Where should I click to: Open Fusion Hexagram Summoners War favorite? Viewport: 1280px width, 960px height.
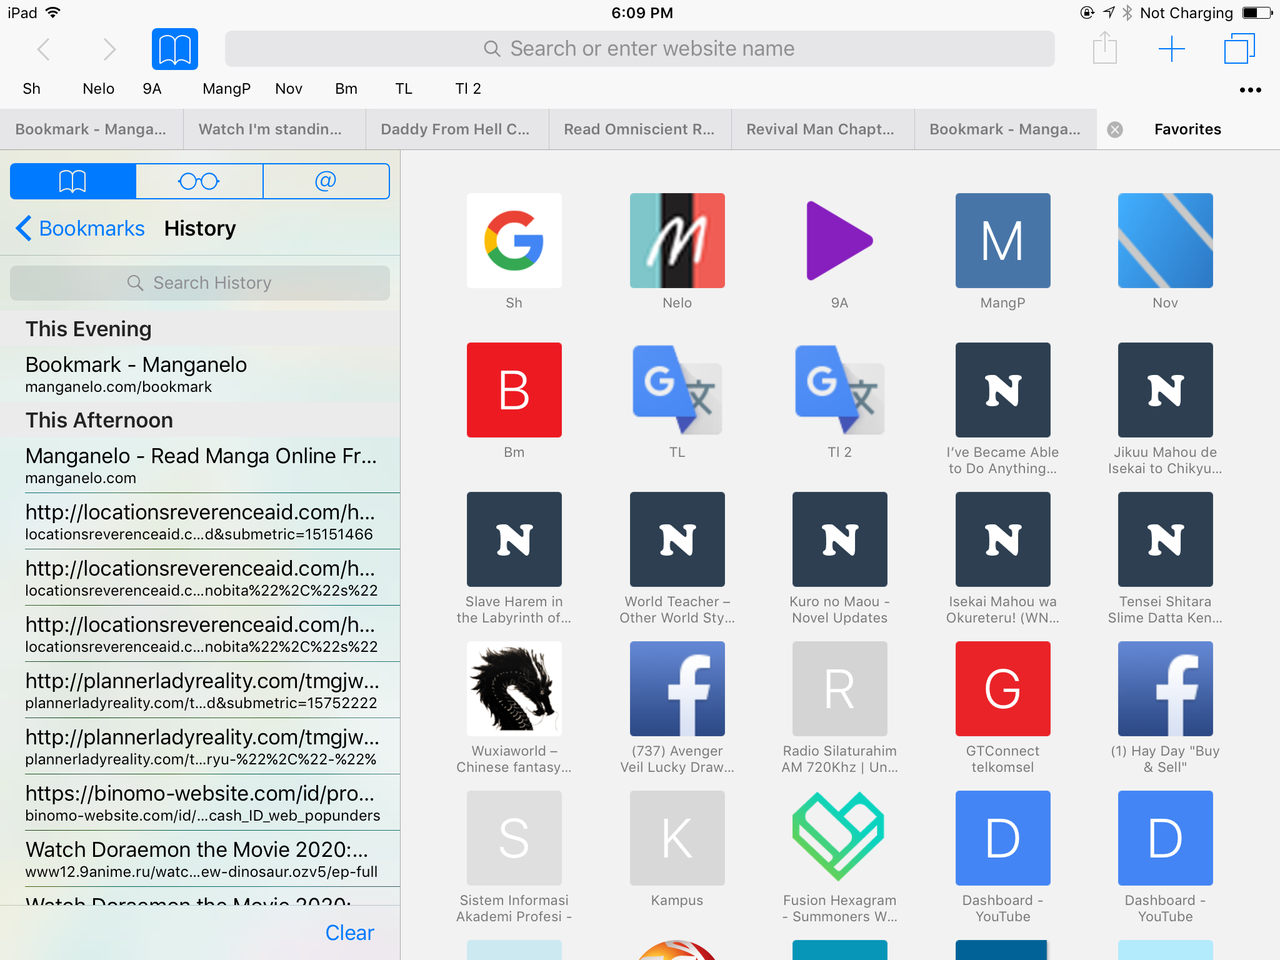pyautogui.click(x=840, y=838)
